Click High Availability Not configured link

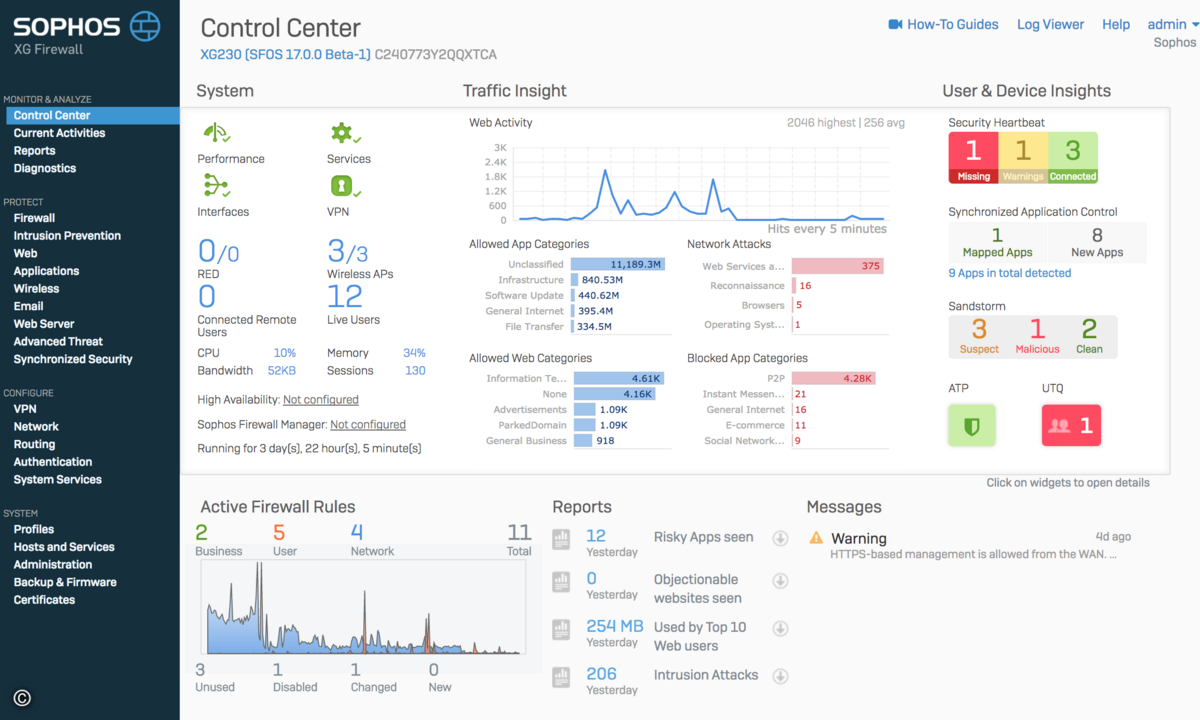click(321, 400)
